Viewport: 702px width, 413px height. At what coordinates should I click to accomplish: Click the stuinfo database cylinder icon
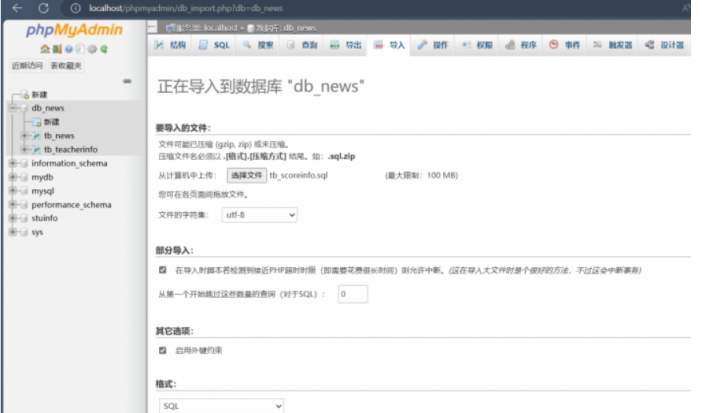pos(25,218)
